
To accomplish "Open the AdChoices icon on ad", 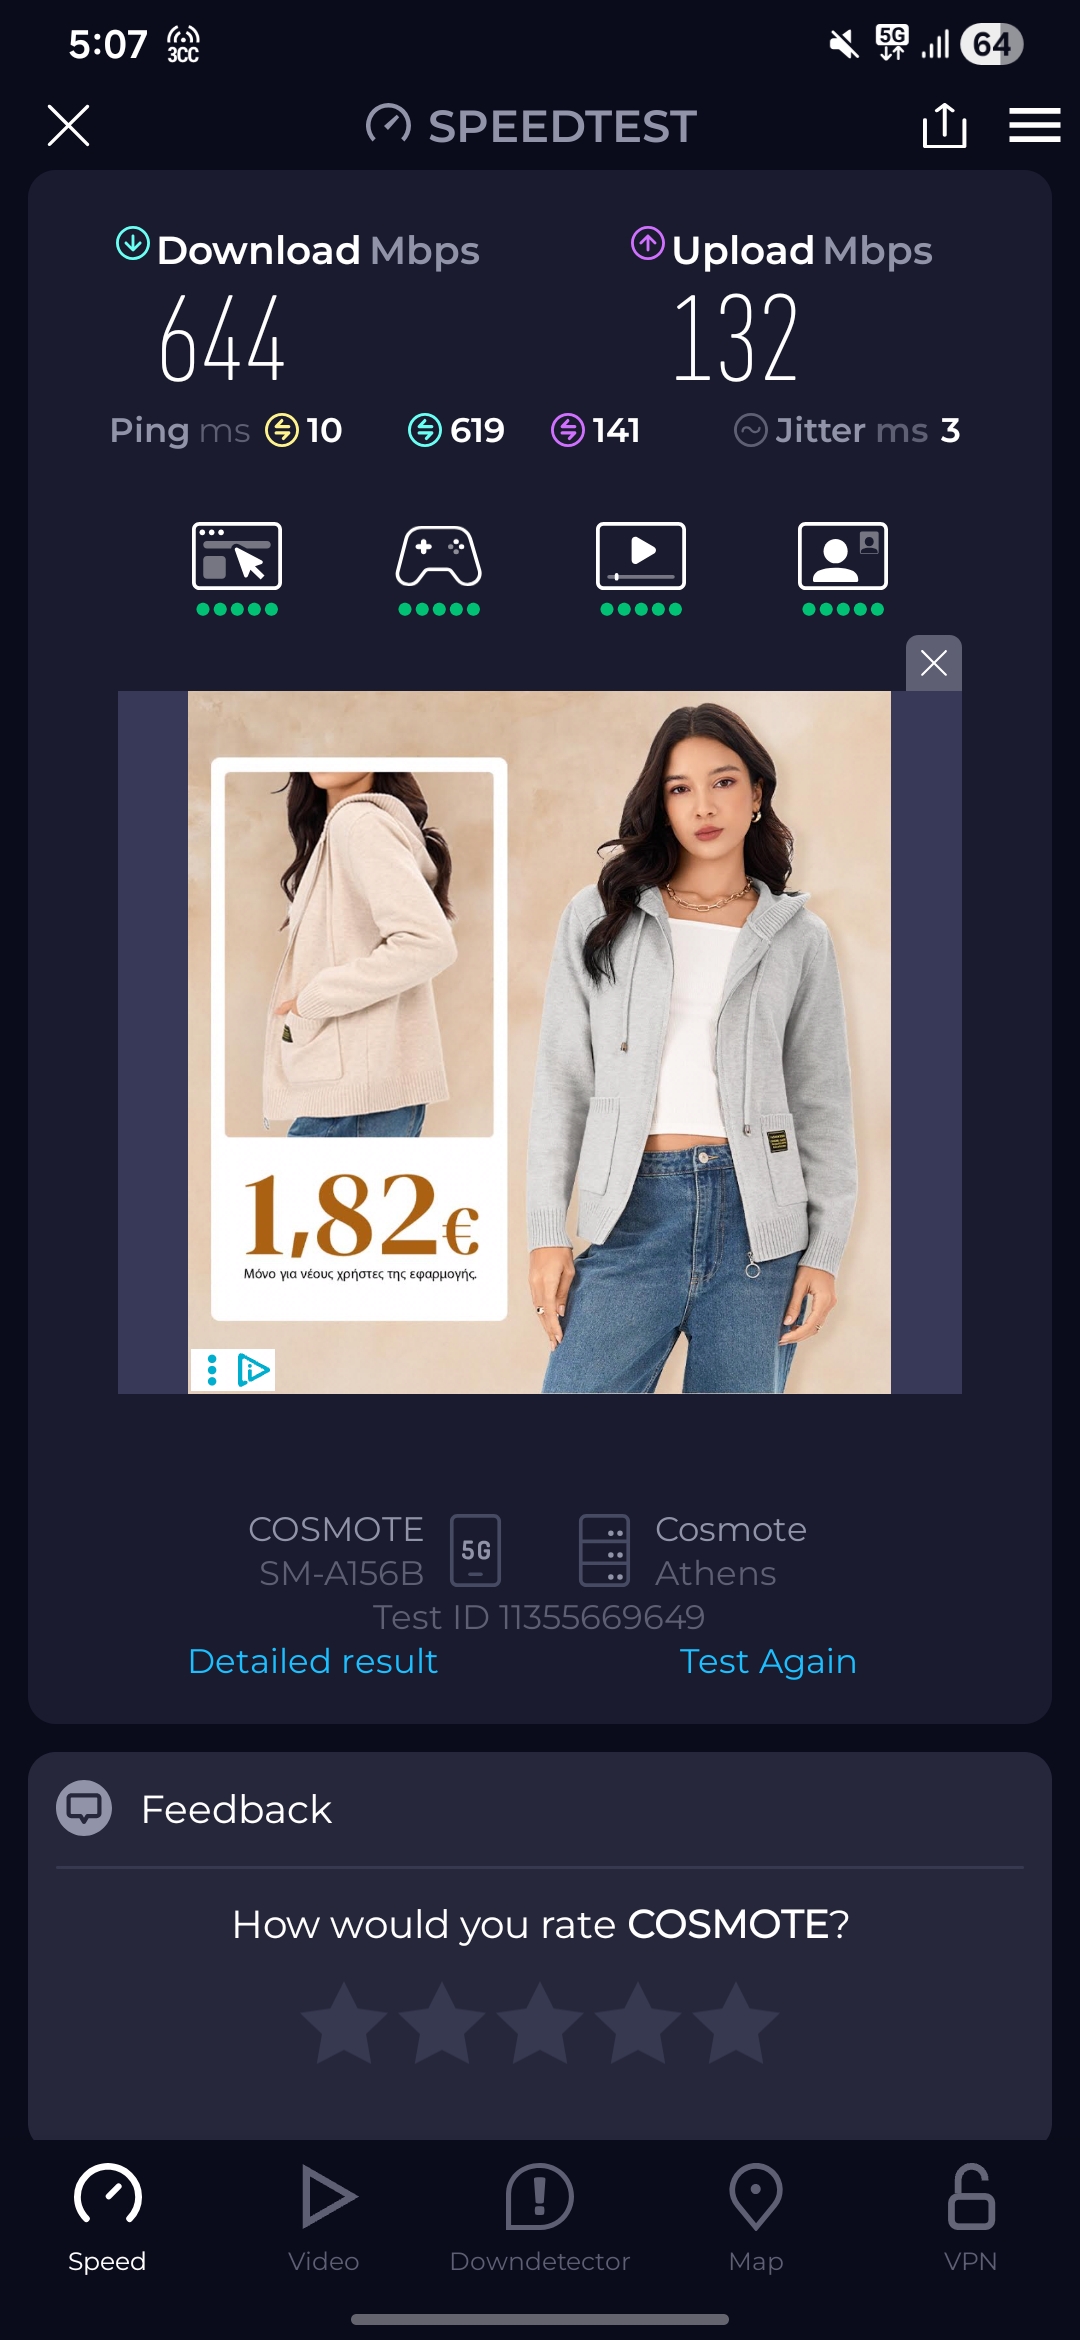I will click(254, 1370).
